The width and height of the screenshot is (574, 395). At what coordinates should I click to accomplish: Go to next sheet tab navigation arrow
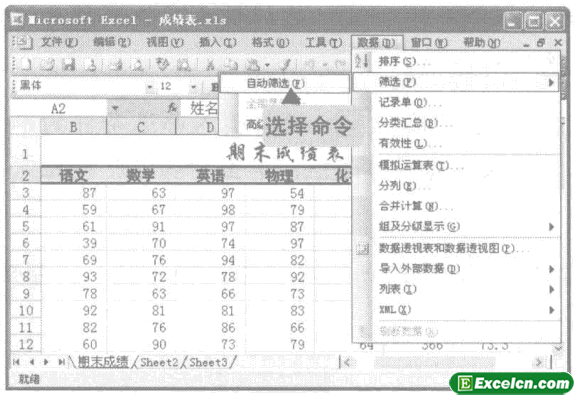(46, 362)
